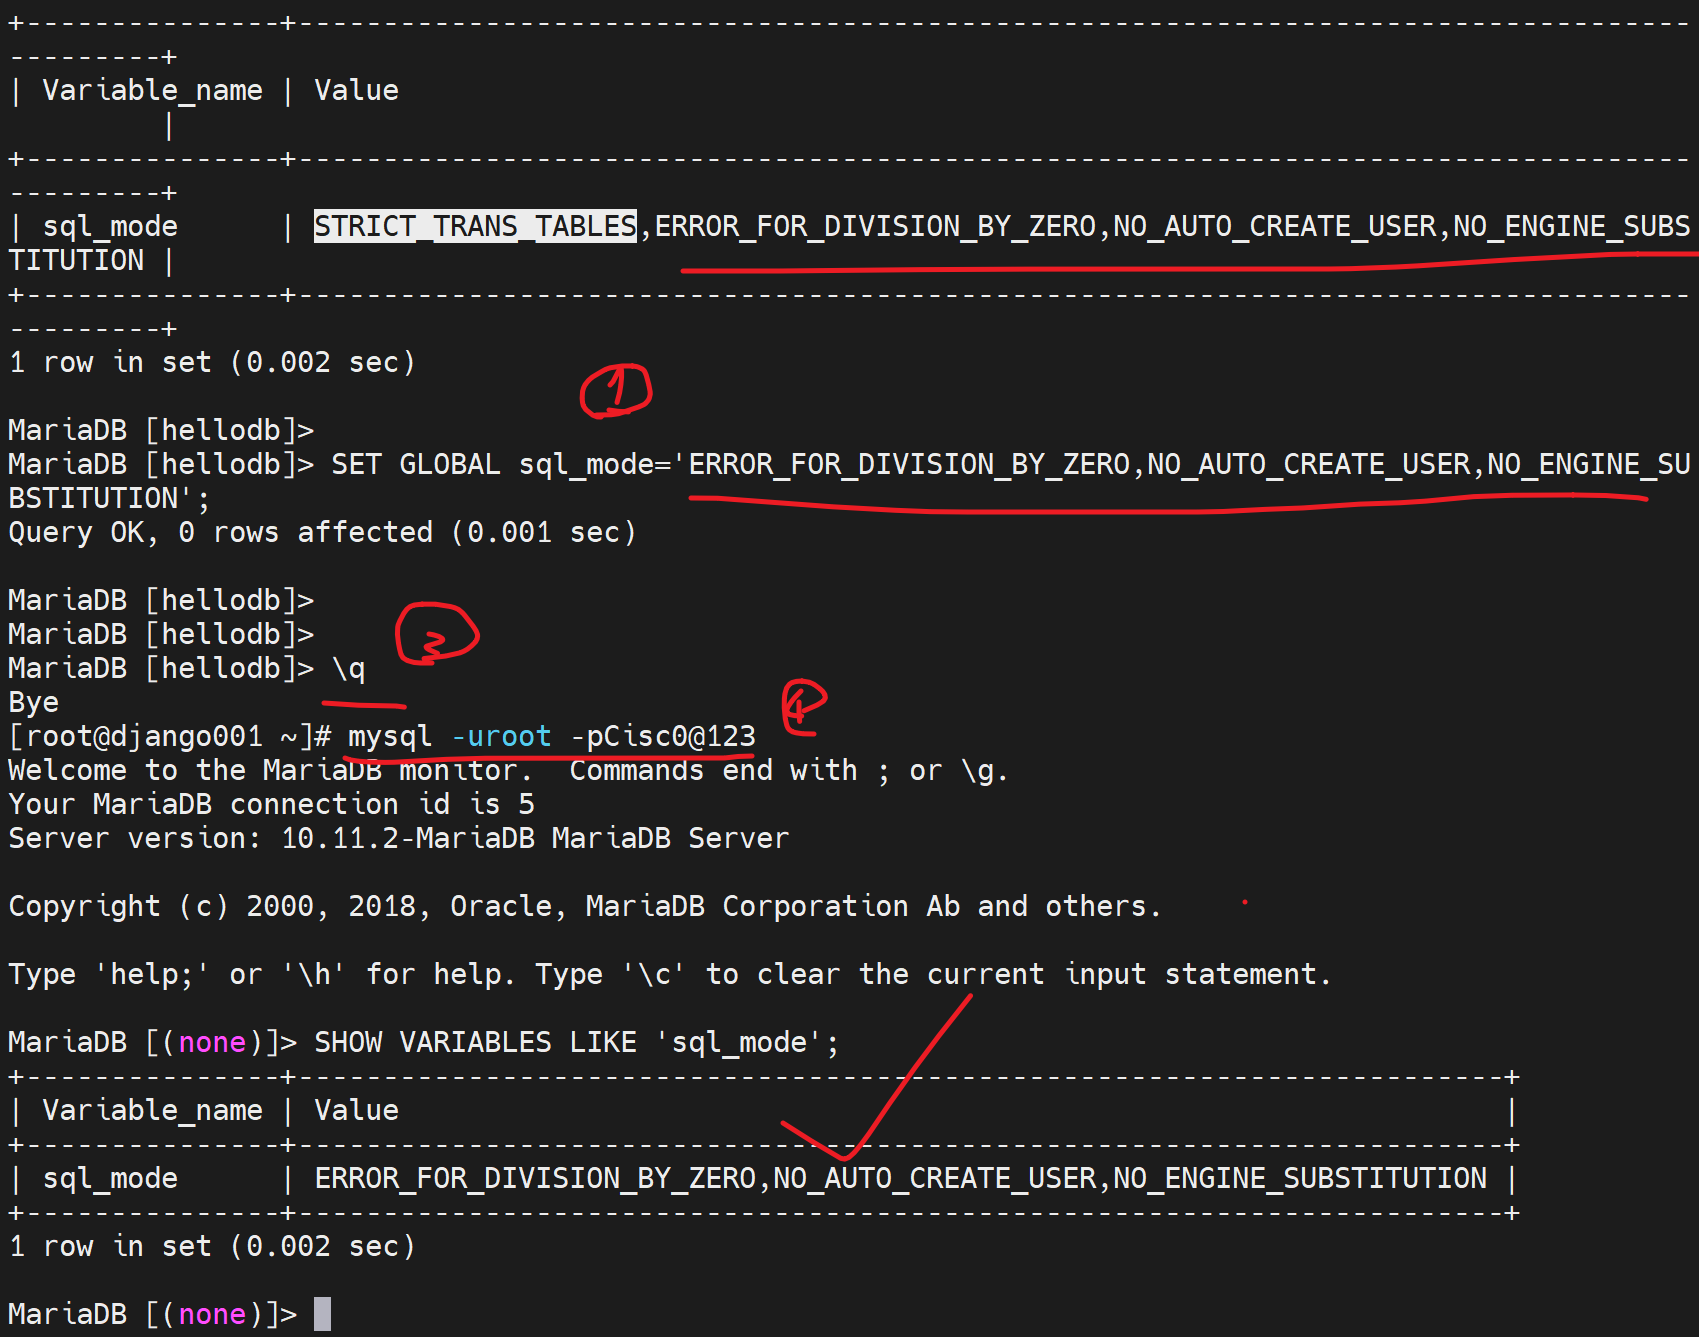
Task: Click the -pCisc0@123 password argument
Action: pos(663,737)
